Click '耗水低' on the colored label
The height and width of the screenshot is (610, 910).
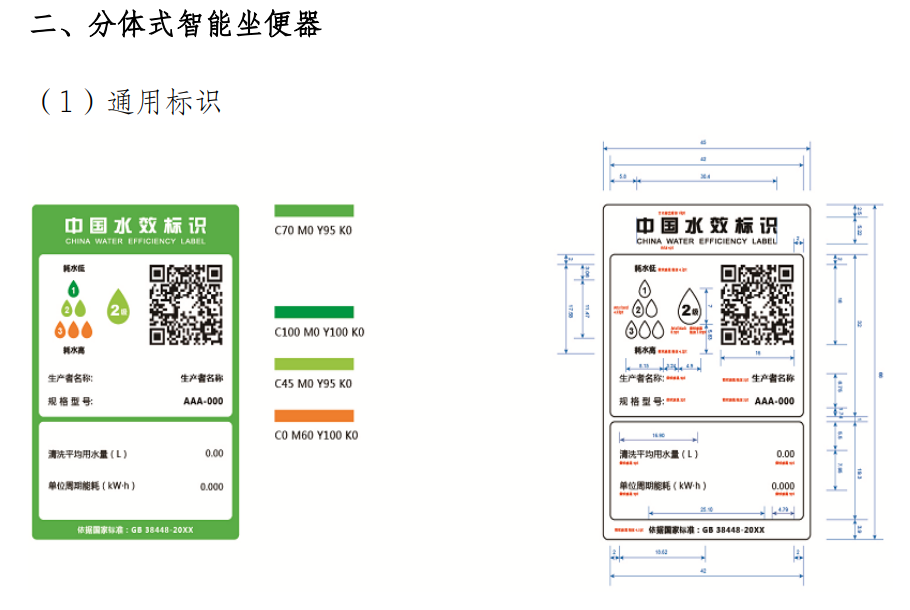coord(74,269)
